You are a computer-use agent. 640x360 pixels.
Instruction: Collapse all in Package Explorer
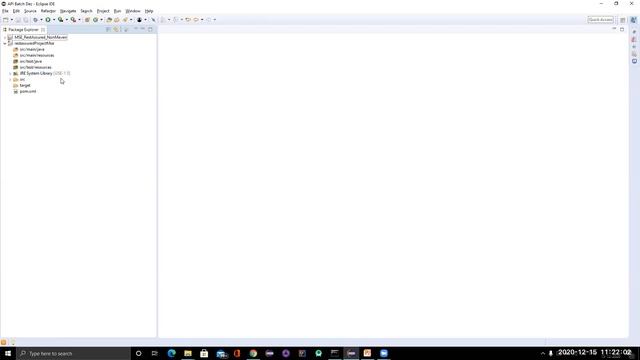108,29
